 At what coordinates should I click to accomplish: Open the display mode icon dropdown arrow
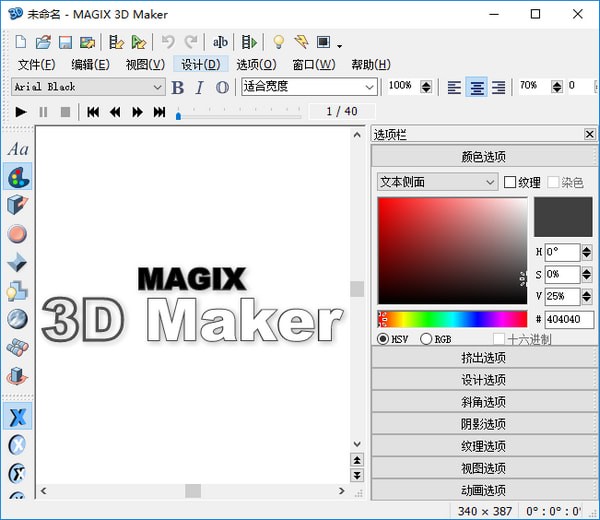[339, 46]
